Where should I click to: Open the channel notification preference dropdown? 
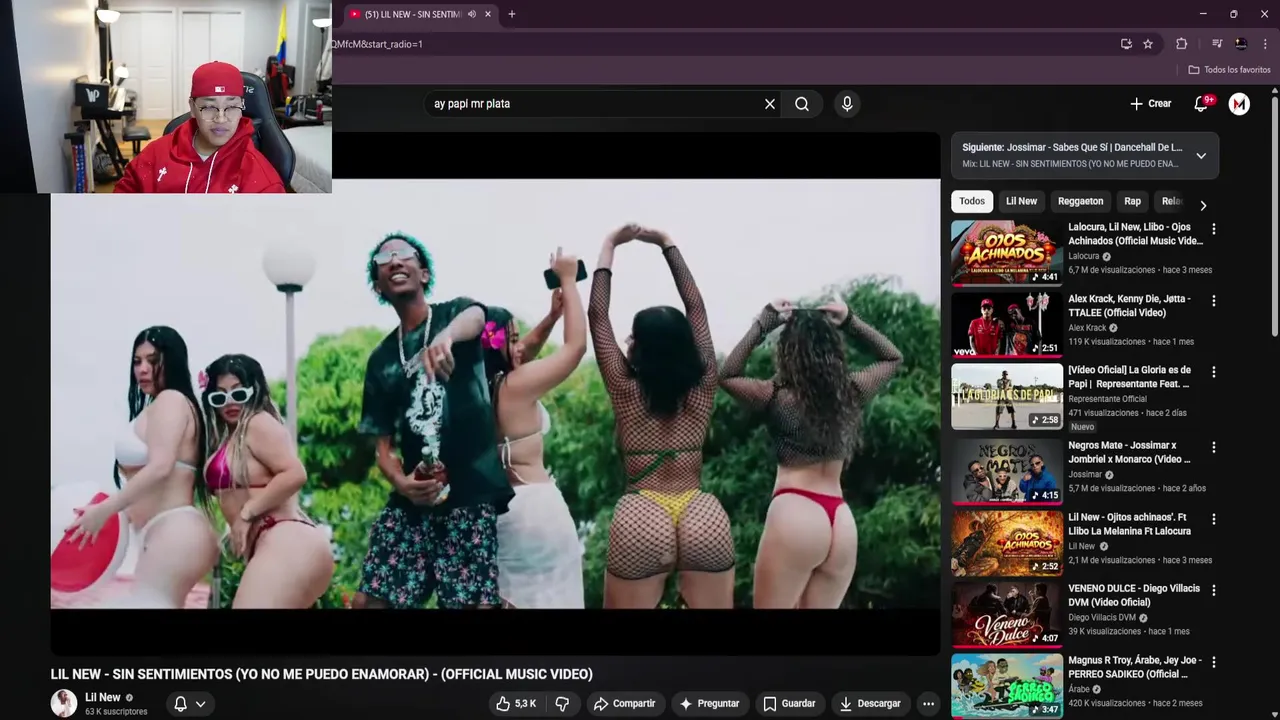190,704
